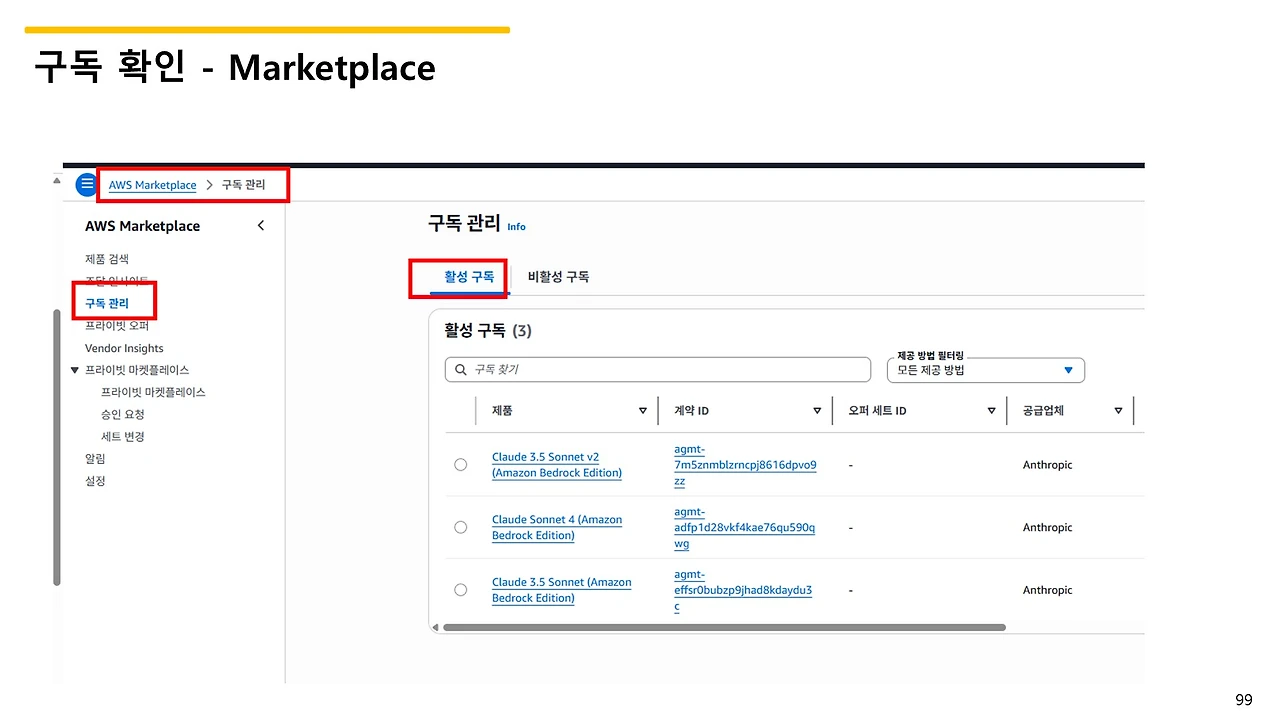Open agreement agmt-effsr0bubzp9jhad8kdaydu3c link
Image resolution: width=1280 pixels, height=720 pixels.
coord(743,590)
